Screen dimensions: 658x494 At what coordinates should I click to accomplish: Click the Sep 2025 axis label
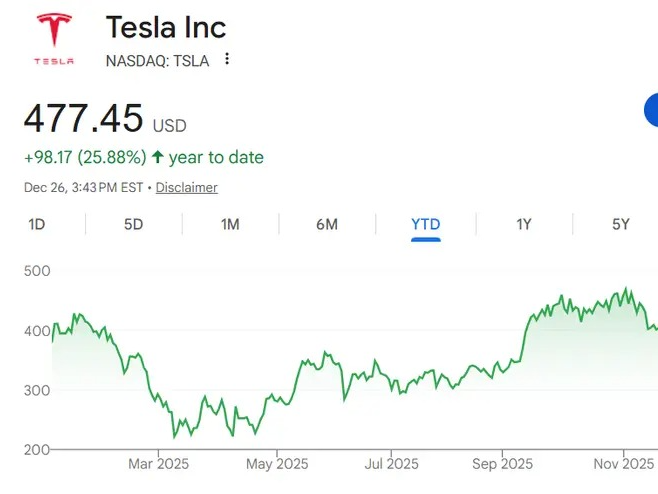(x=502, y=464)
